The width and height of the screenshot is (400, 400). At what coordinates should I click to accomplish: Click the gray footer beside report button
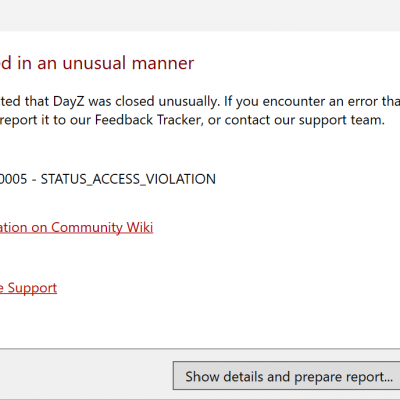click(86, 375)
